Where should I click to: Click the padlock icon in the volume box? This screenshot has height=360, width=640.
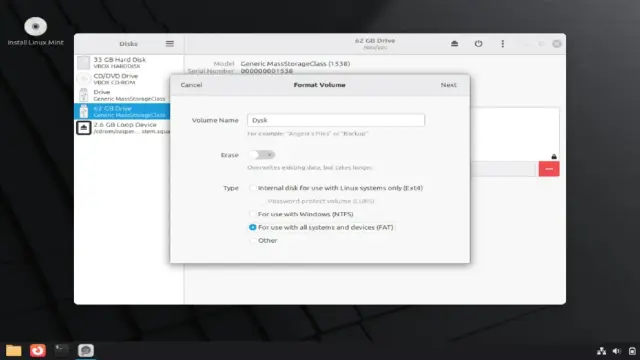[554, 156]
